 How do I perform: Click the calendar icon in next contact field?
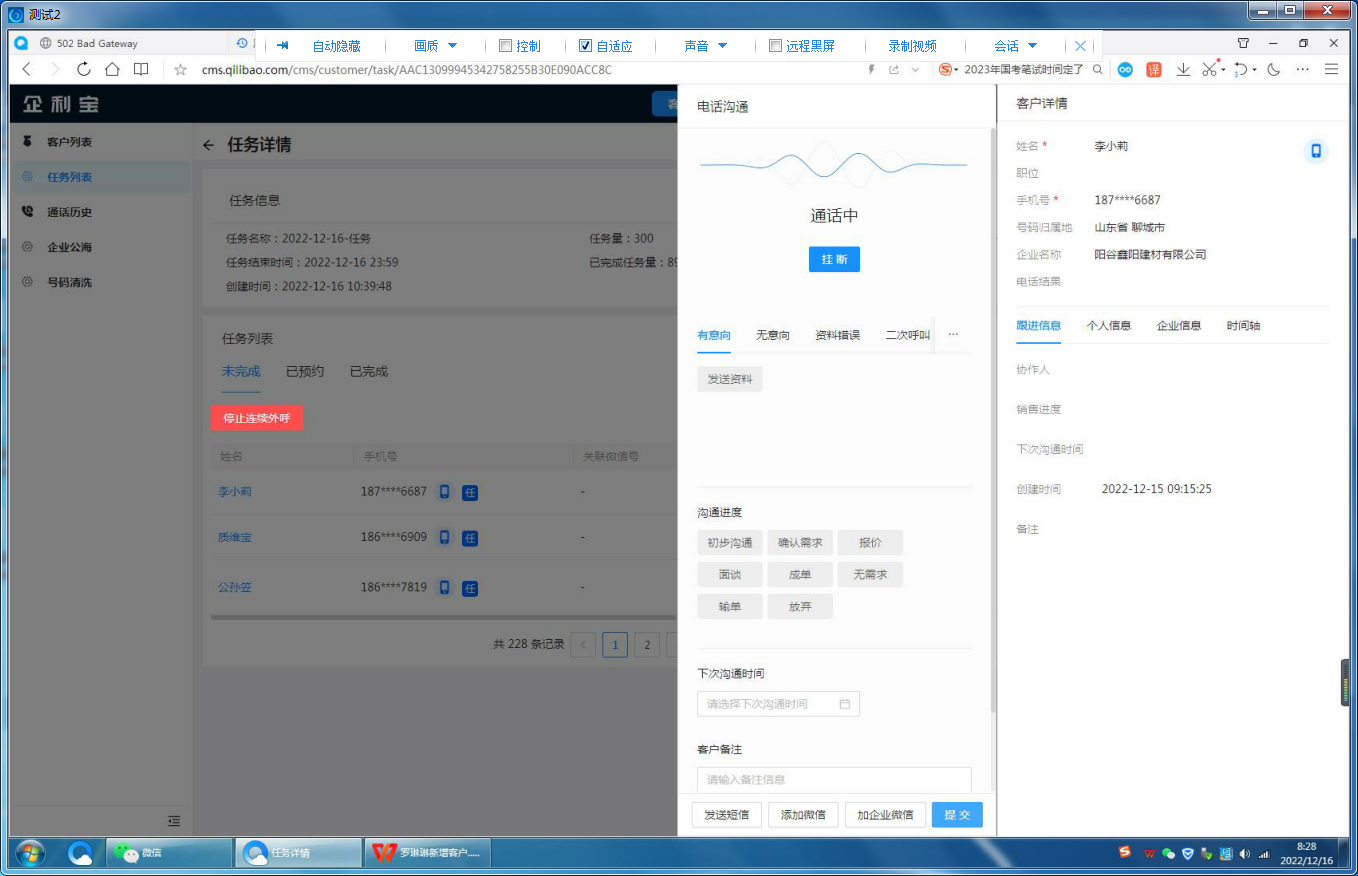click(x=844, y=704)
